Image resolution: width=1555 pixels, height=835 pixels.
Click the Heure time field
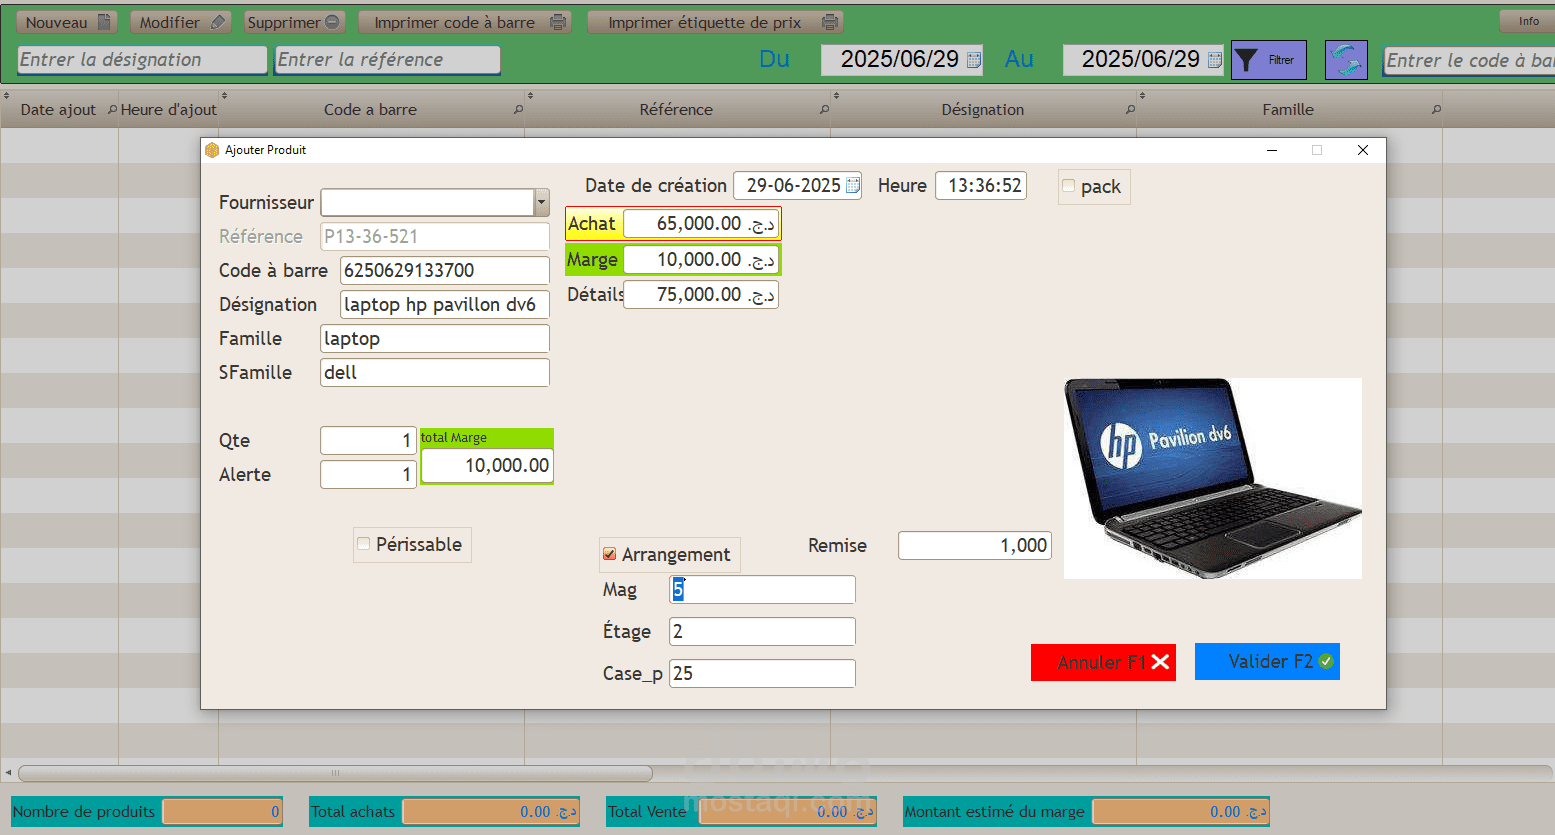click(981, 185)
